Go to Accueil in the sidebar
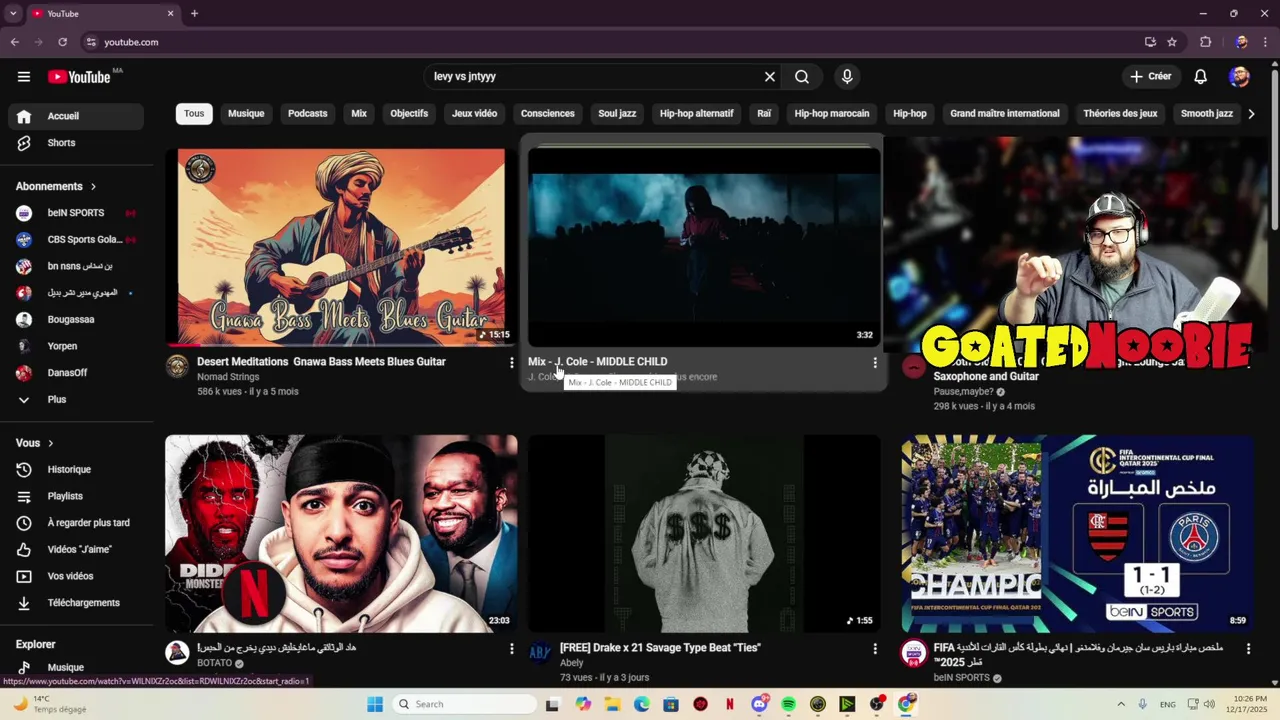This screenshot has height=720, width=1280. click(76, 116)
